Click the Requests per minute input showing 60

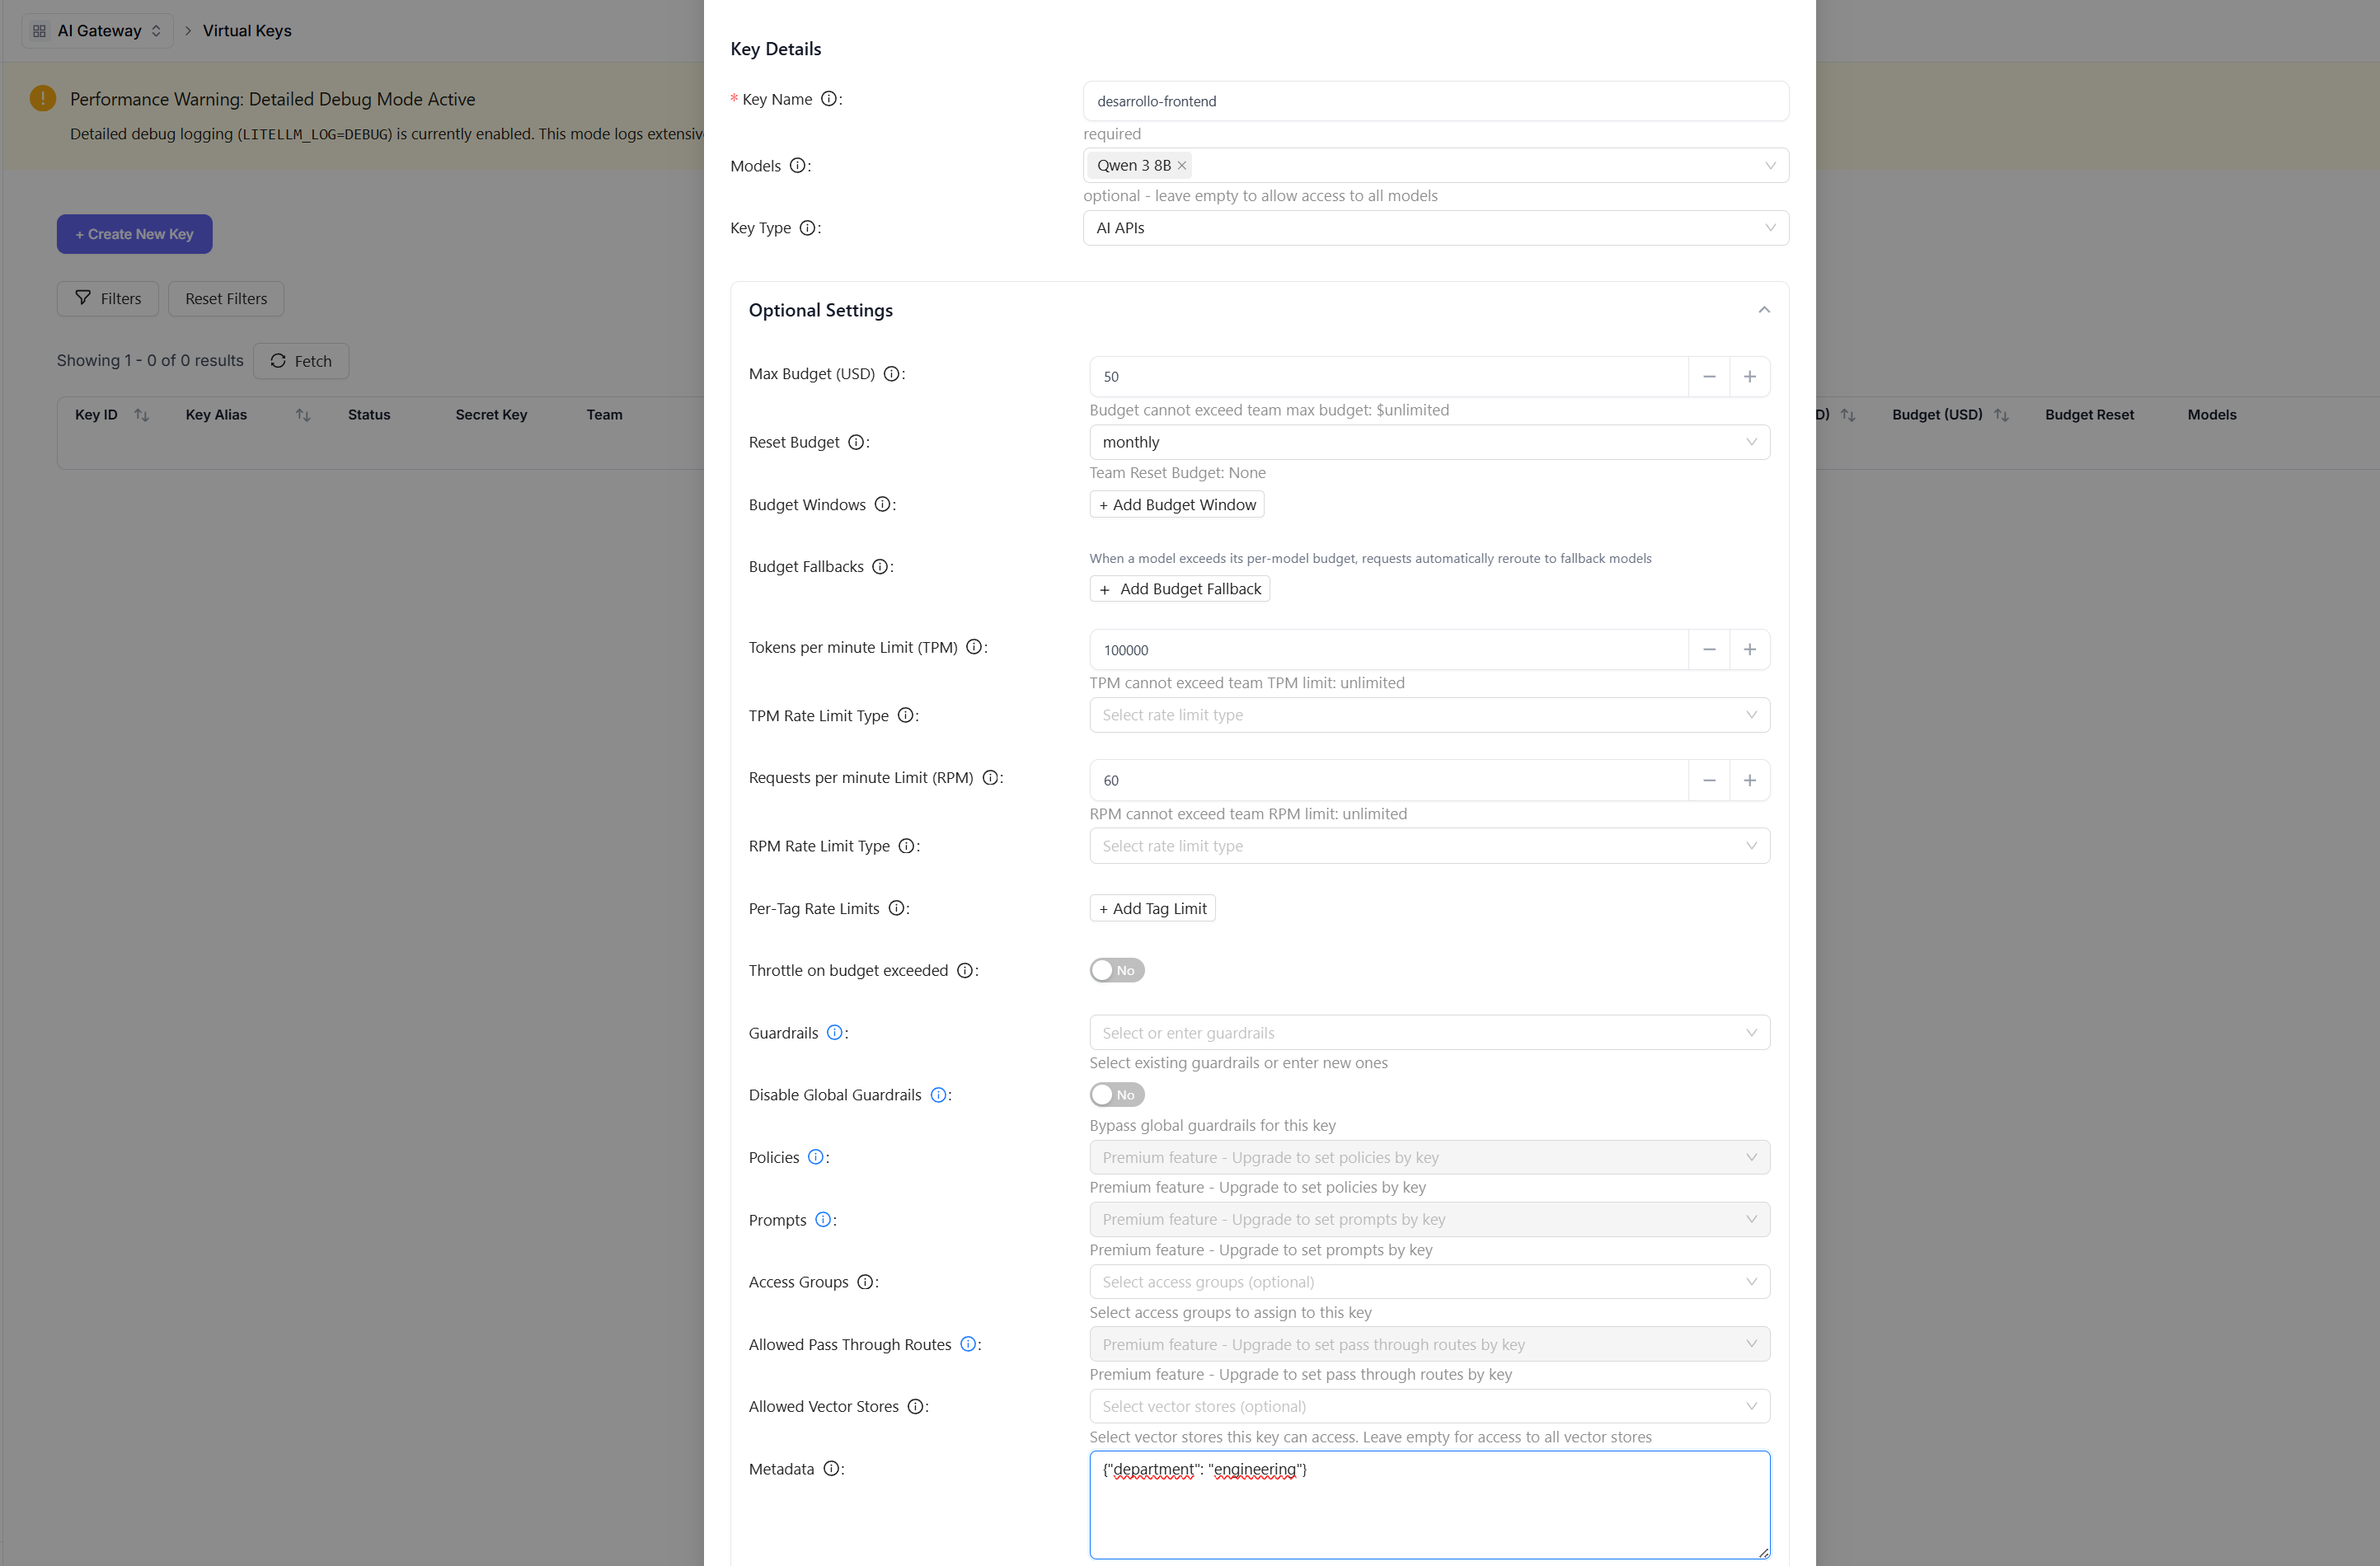coord(1389,780)
